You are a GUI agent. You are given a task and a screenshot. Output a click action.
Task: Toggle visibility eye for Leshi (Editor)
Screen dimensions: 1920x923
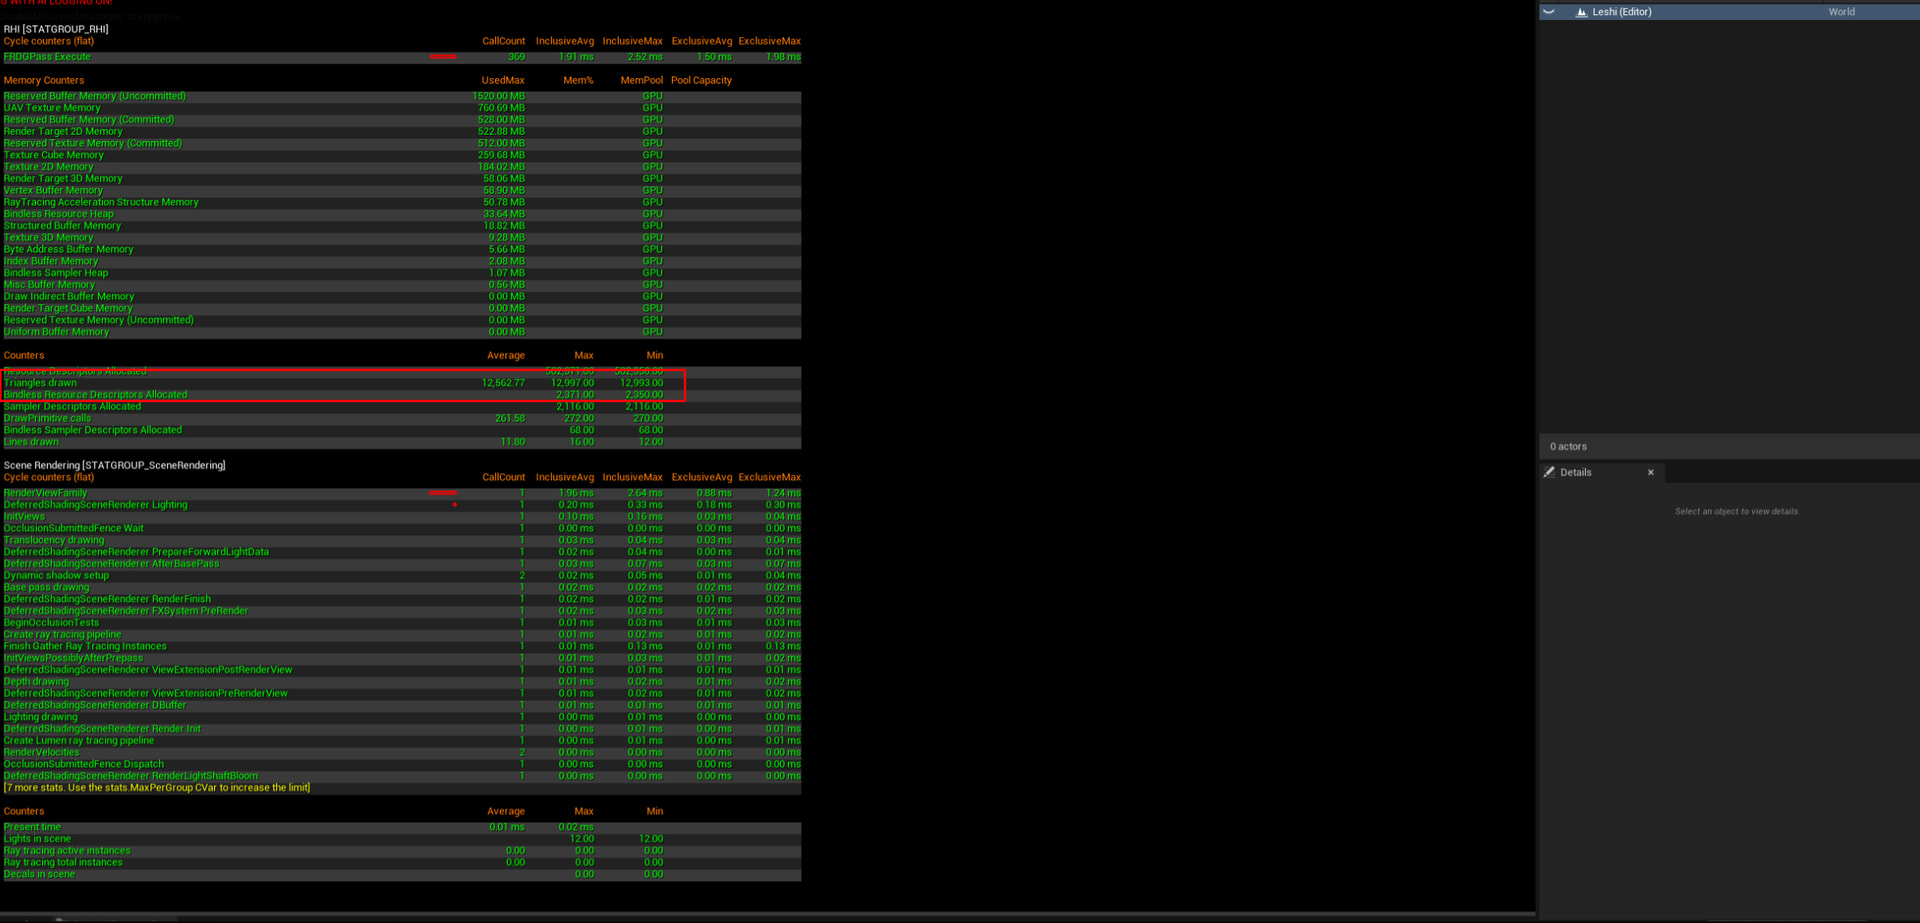click(x=1549, y=12)
